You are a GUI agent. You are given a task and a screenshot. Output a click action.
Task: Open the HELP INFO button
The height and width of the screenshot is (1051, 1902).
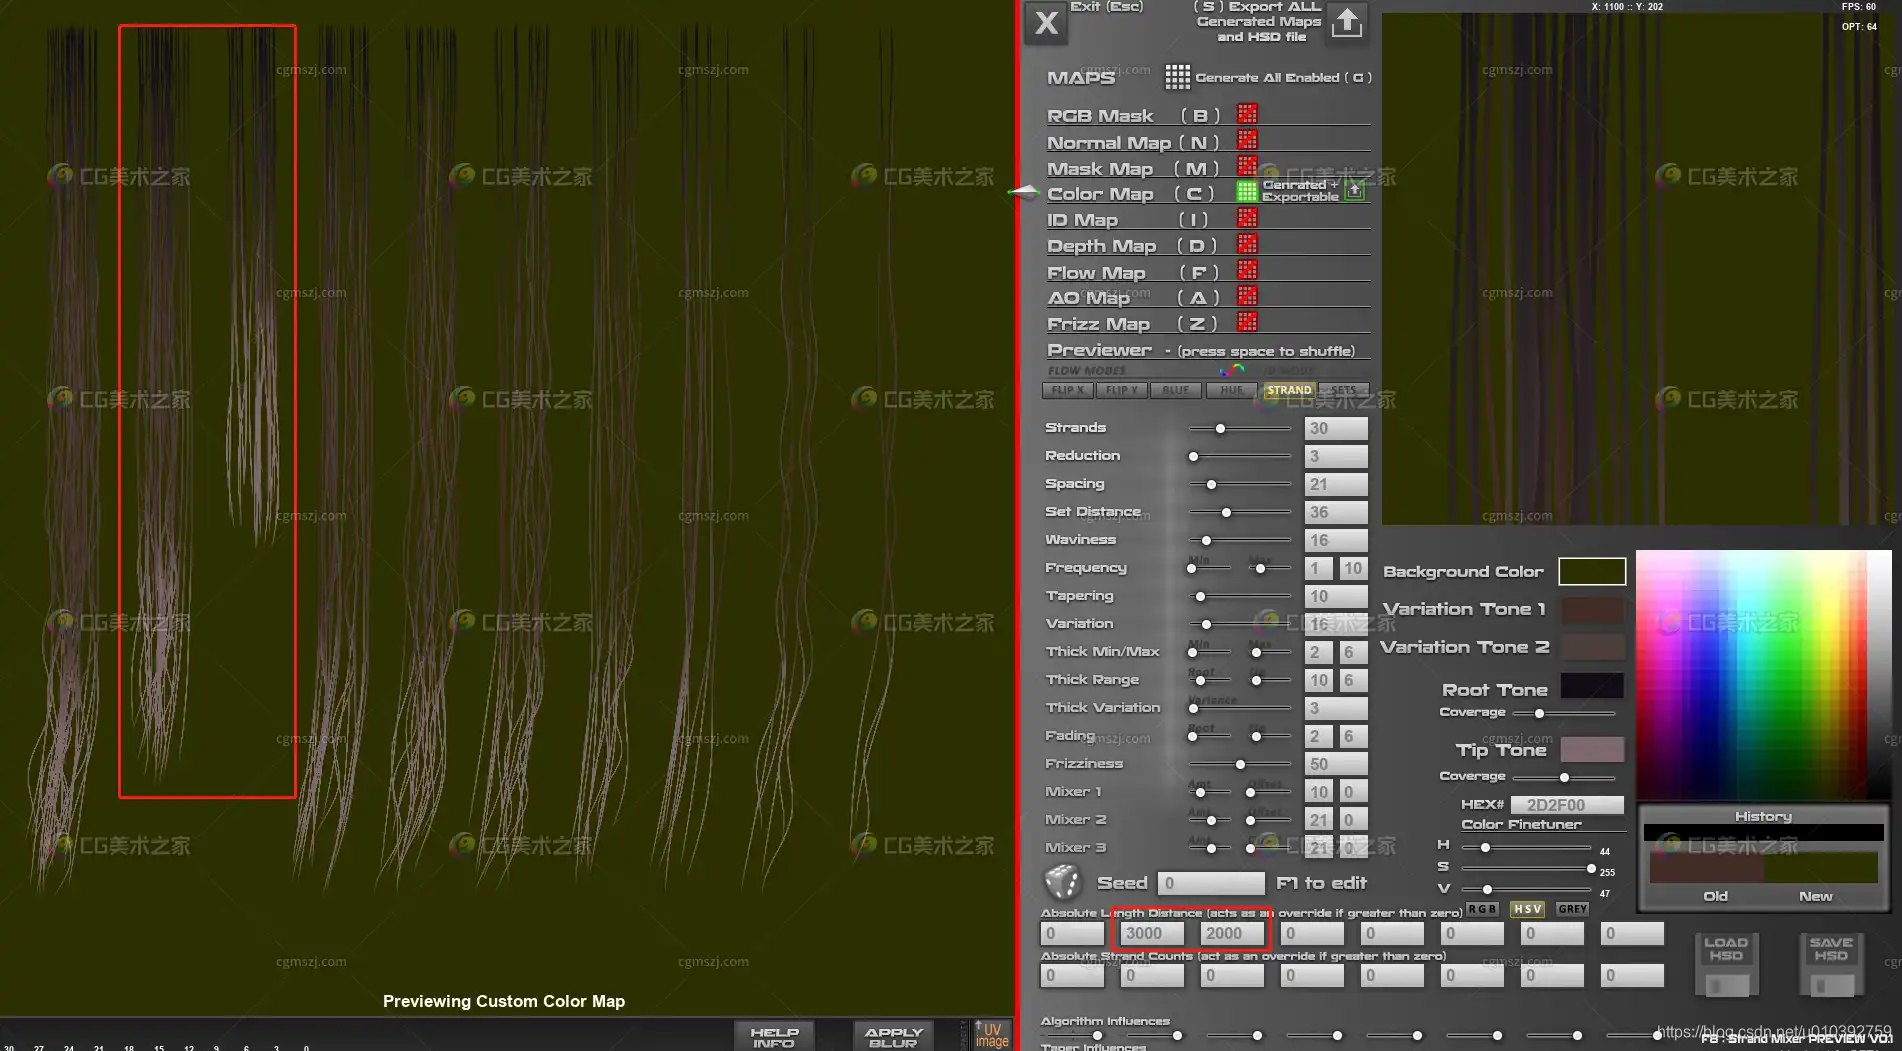(x=774, y=1036)
